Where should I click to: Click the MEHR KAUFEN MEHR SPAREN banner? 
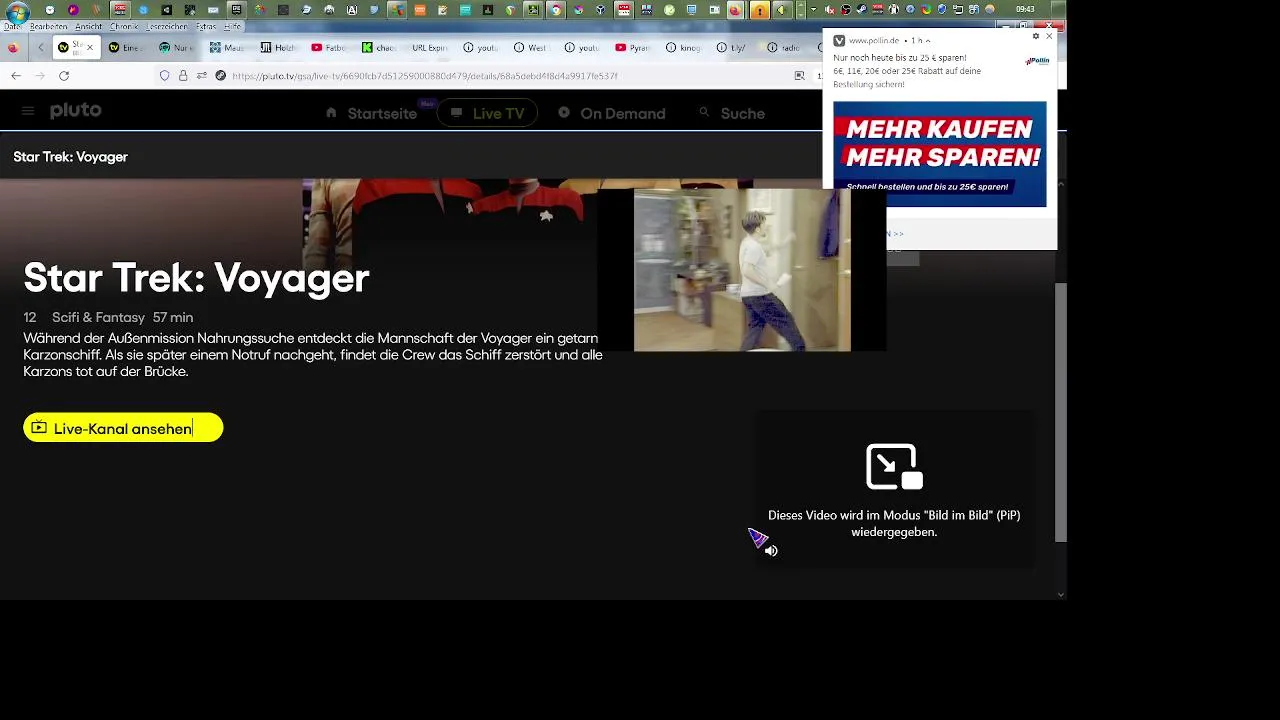[940, 154]
